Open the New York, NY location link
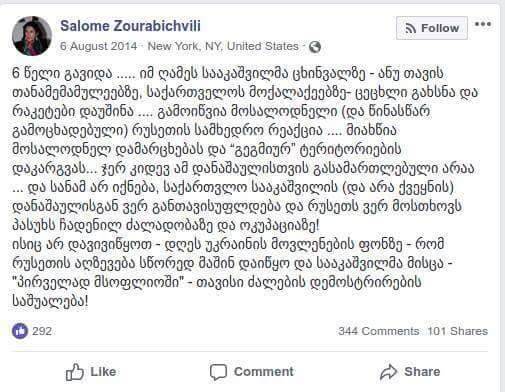The height and width of the screenshot is (392, 505). (223, 46)
